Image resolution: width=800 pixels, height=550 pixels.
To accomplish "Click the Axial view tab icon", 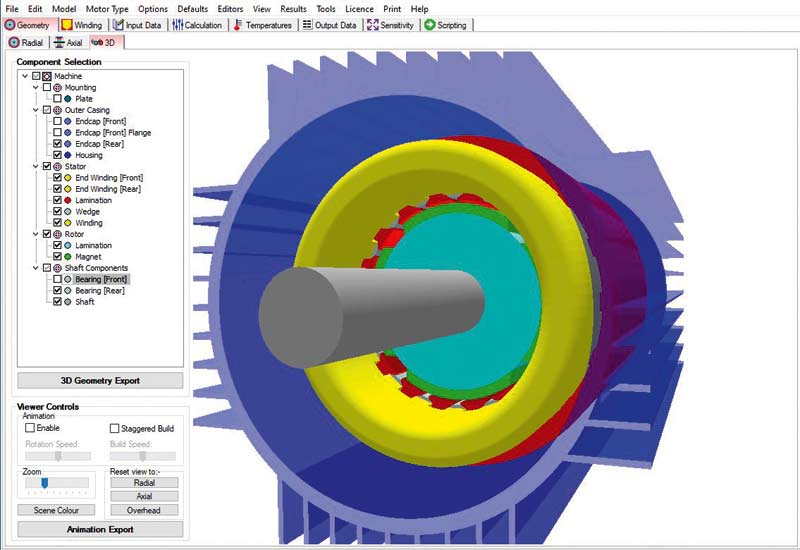I will click(x=59, y=43).
